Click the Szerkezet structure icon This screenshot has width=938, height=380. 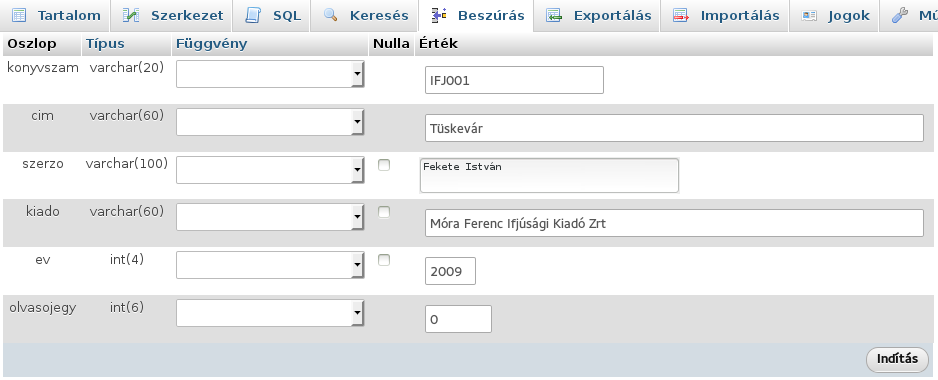[x=131, y=15]
